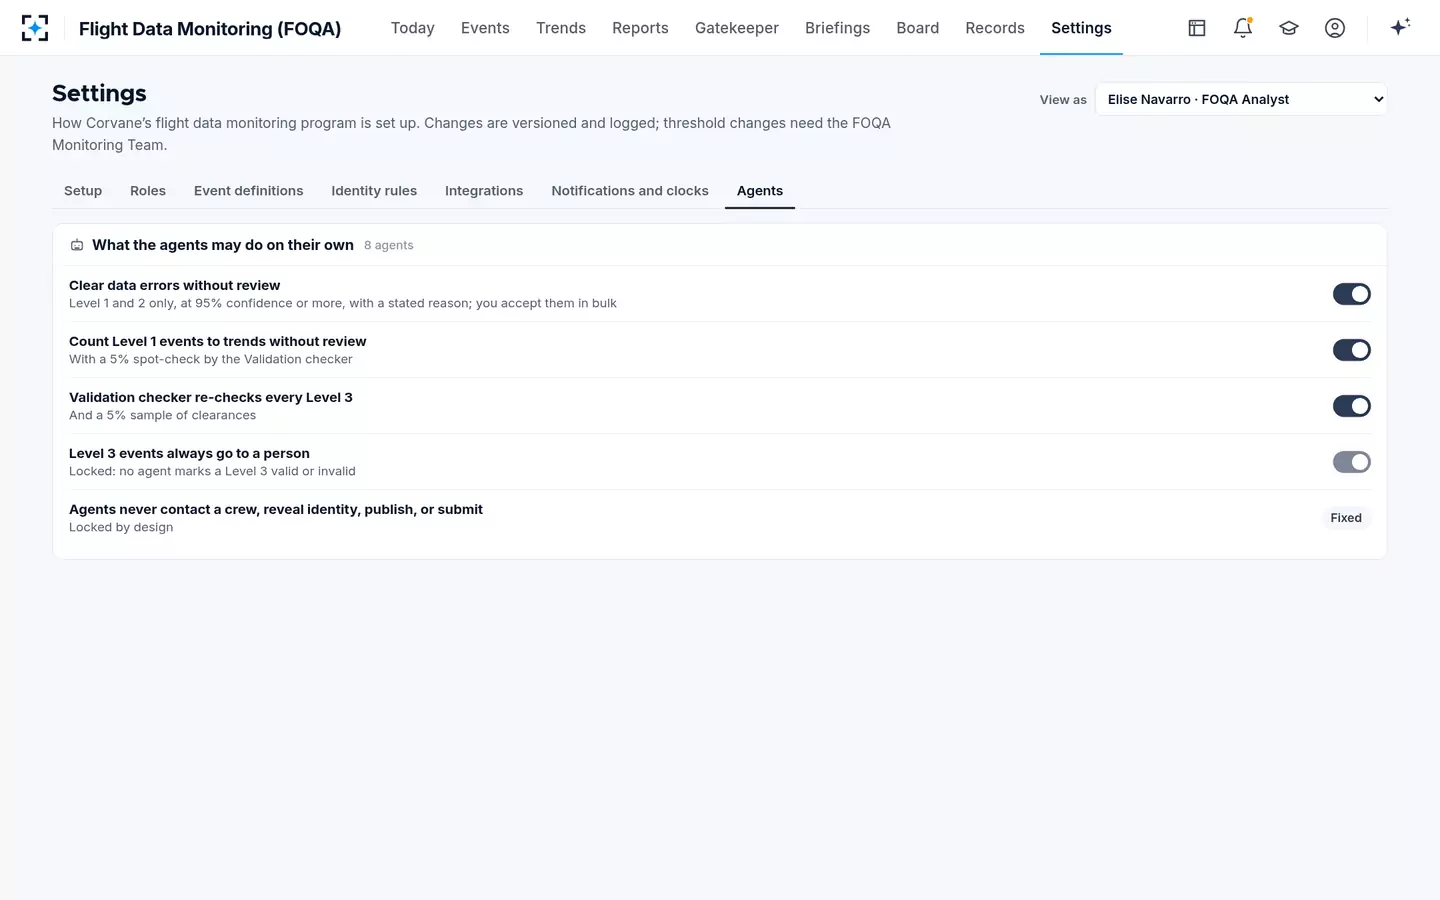
Task: Click the Flight Data Monitoring (FOQA) title
Action: (x=210, y=29)
